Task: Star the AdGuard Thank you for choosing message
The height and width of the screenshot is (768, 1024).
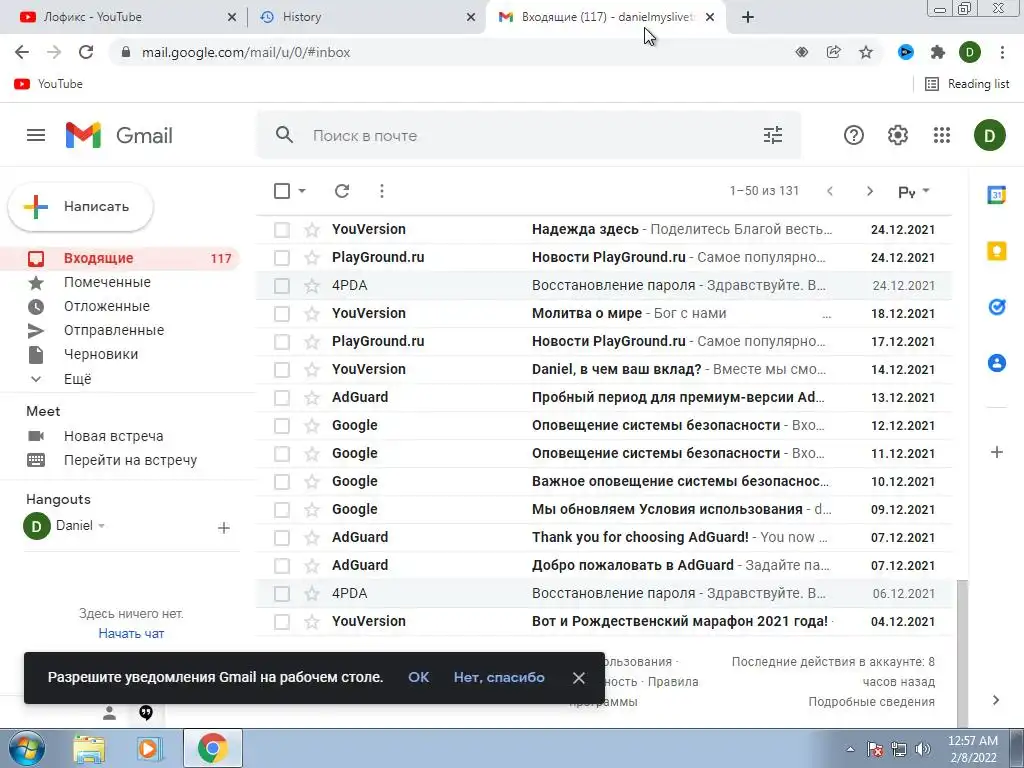Action: 312,537
